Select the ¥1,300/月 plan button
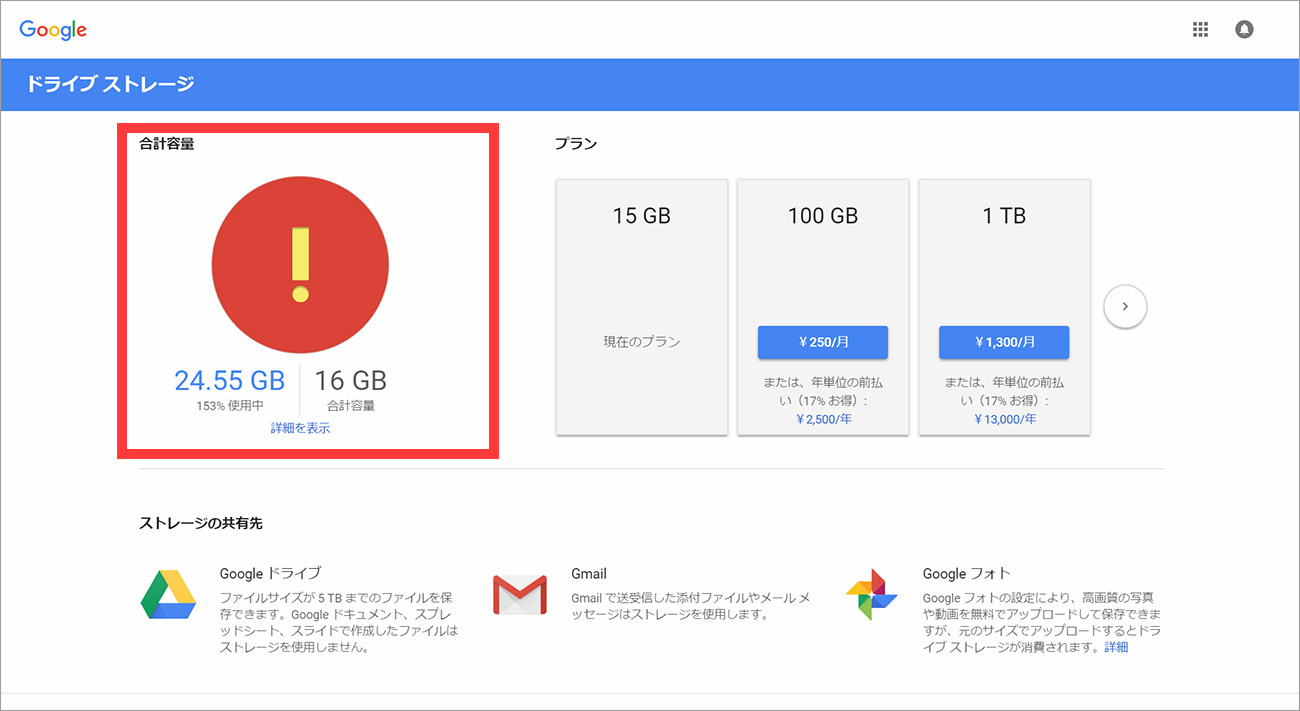The height and width of the screenshot is (711, 1300). tap(1004, 342)
